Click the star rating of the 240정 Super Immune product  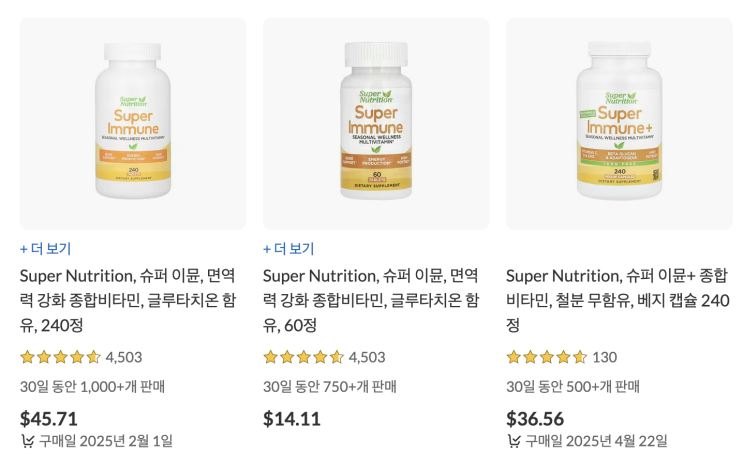pyautogui.click(x=60, y=357)
